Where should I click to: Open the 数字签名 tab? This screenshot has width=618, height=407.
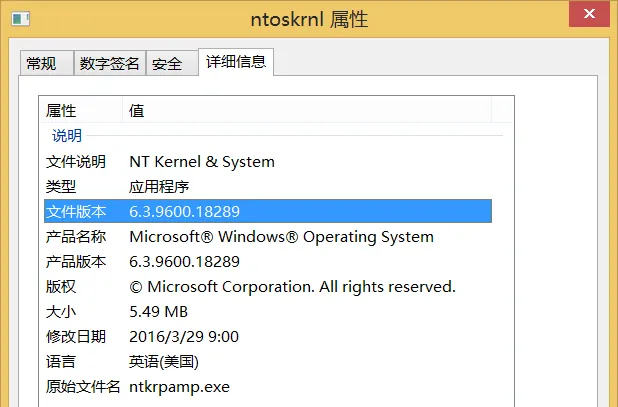pos(110,63)
